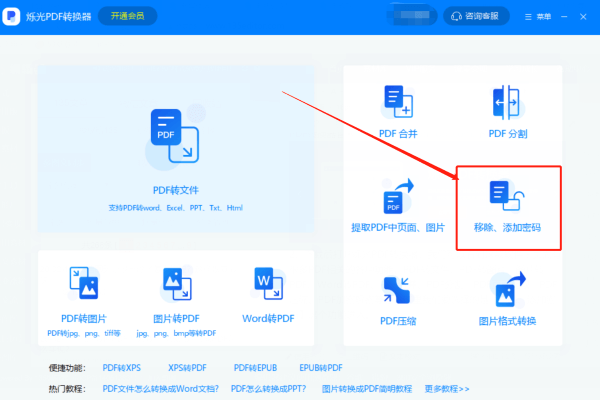Click the 咨询客服 customer service button
Image resolution: width=600 pixels, height=400 pixels.
pos(476,16)
